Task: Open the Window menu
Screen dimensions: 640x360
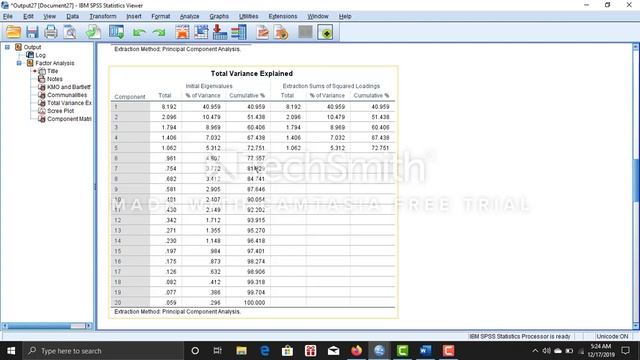Action: pyautogui.click(x=318, y=16)
